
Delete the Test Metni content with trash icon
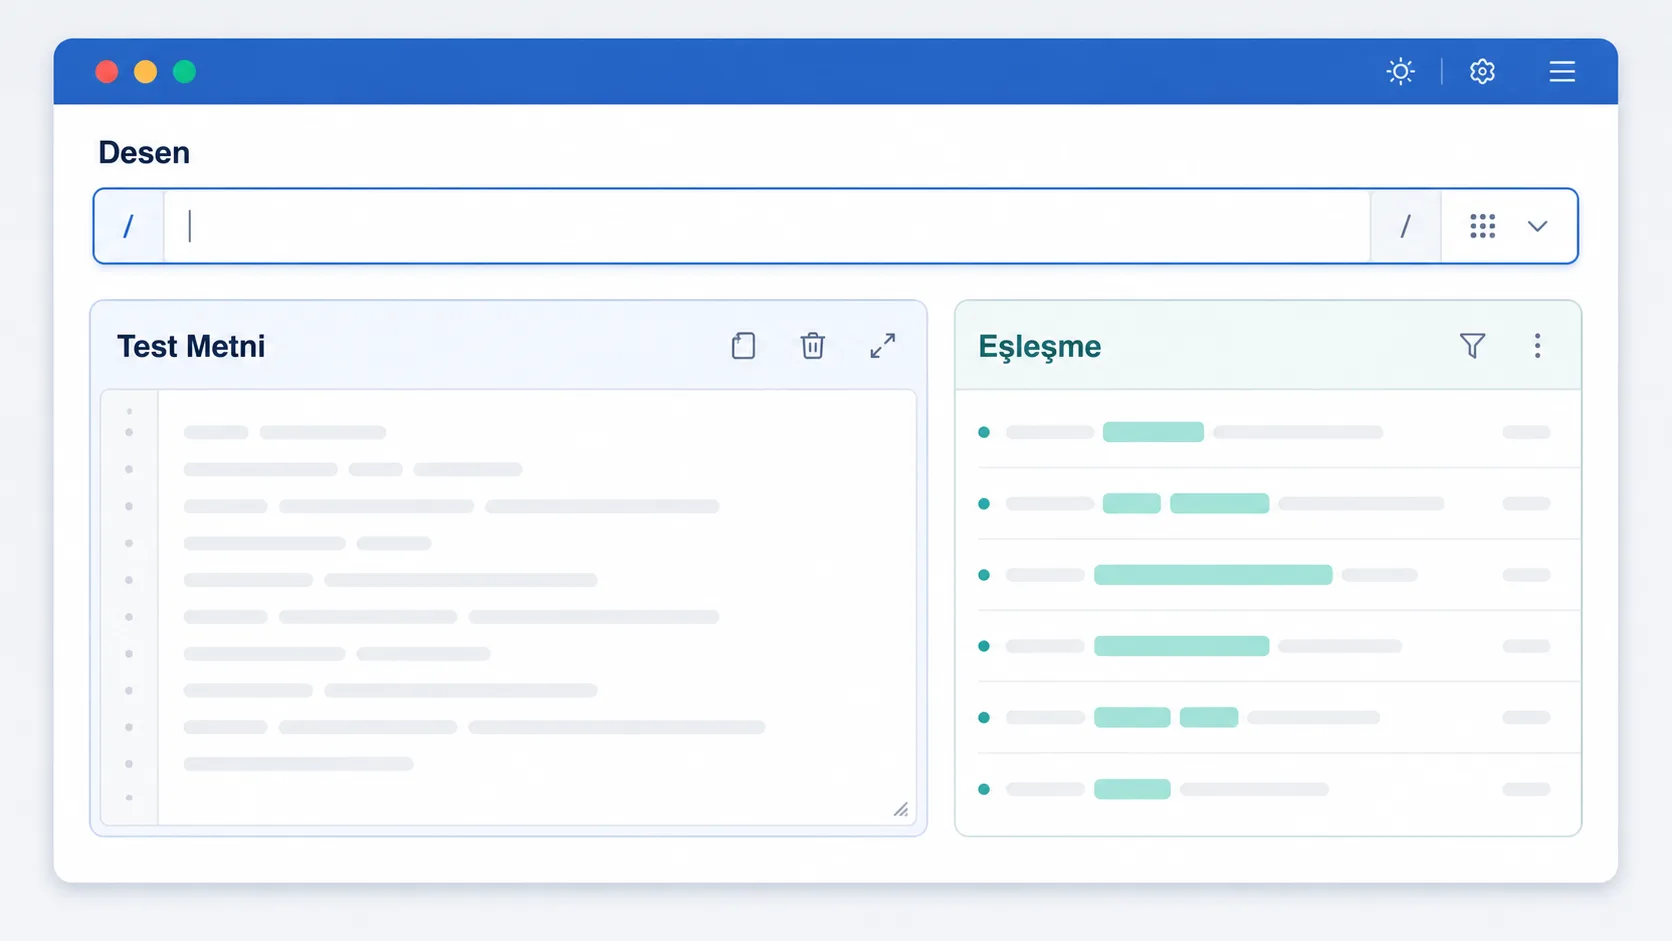813,346
